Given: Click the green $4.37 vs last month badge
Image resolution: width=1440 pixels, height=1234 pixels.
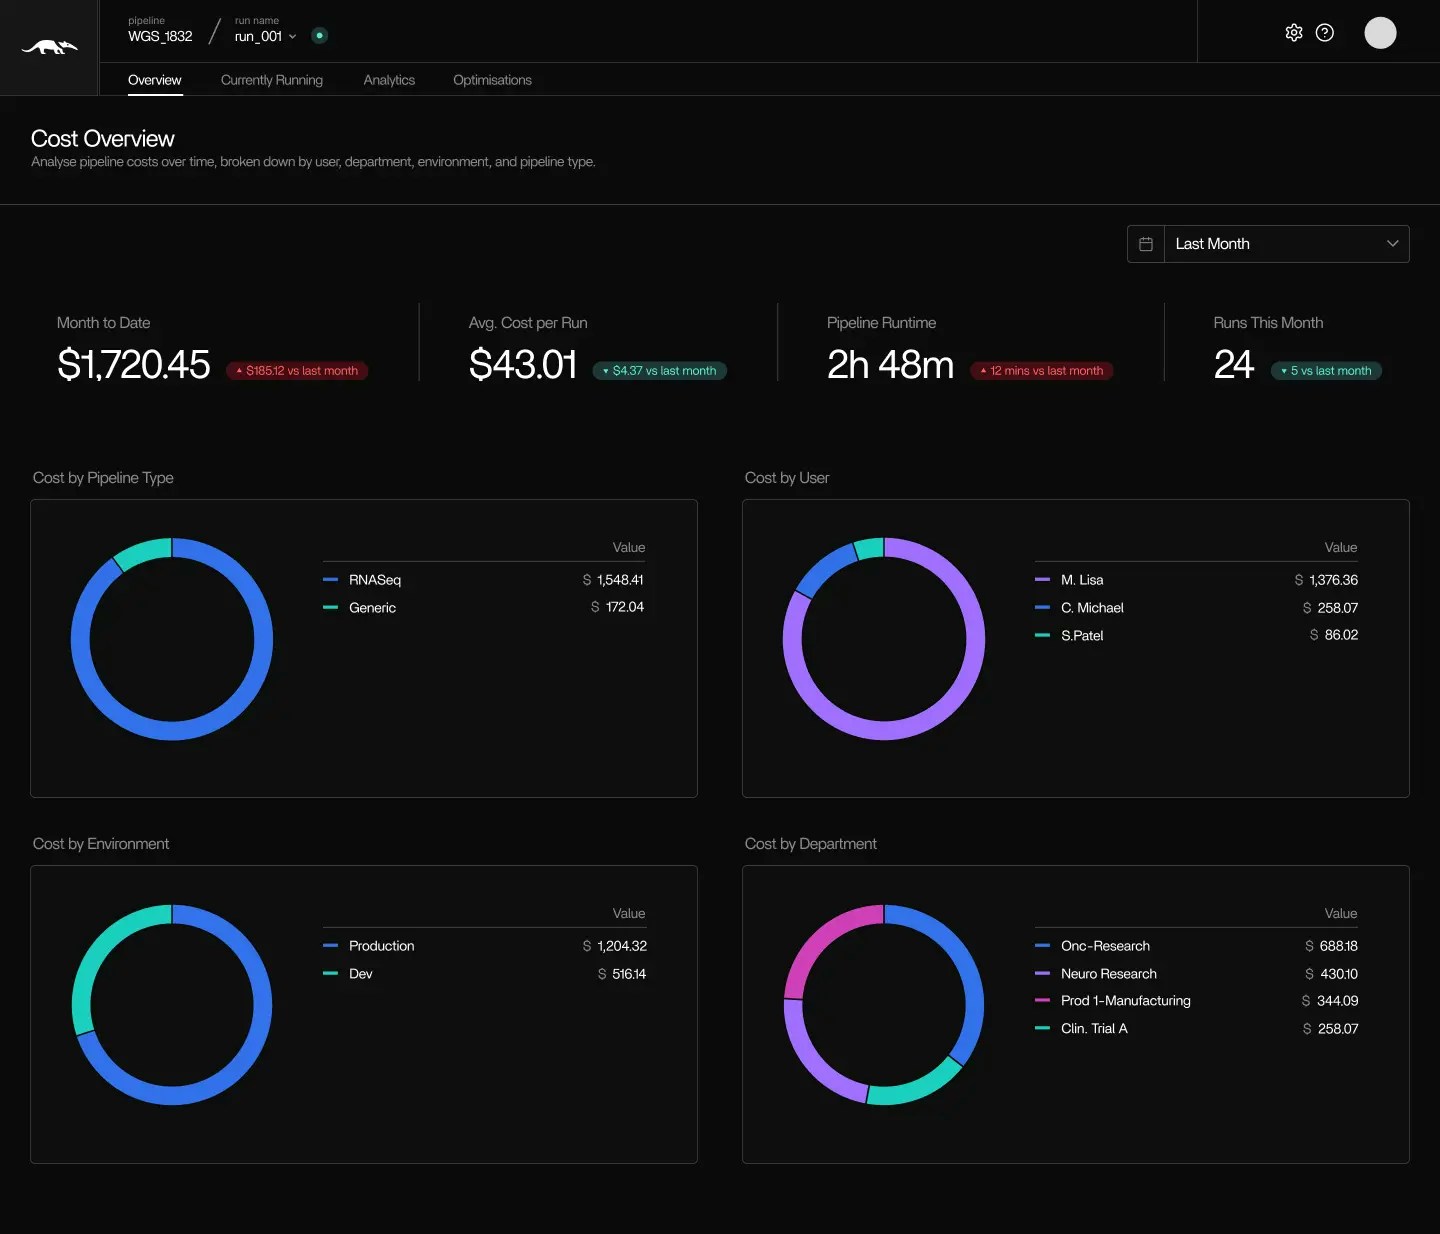Looking at the screenshot, I should tap(659, 370).
